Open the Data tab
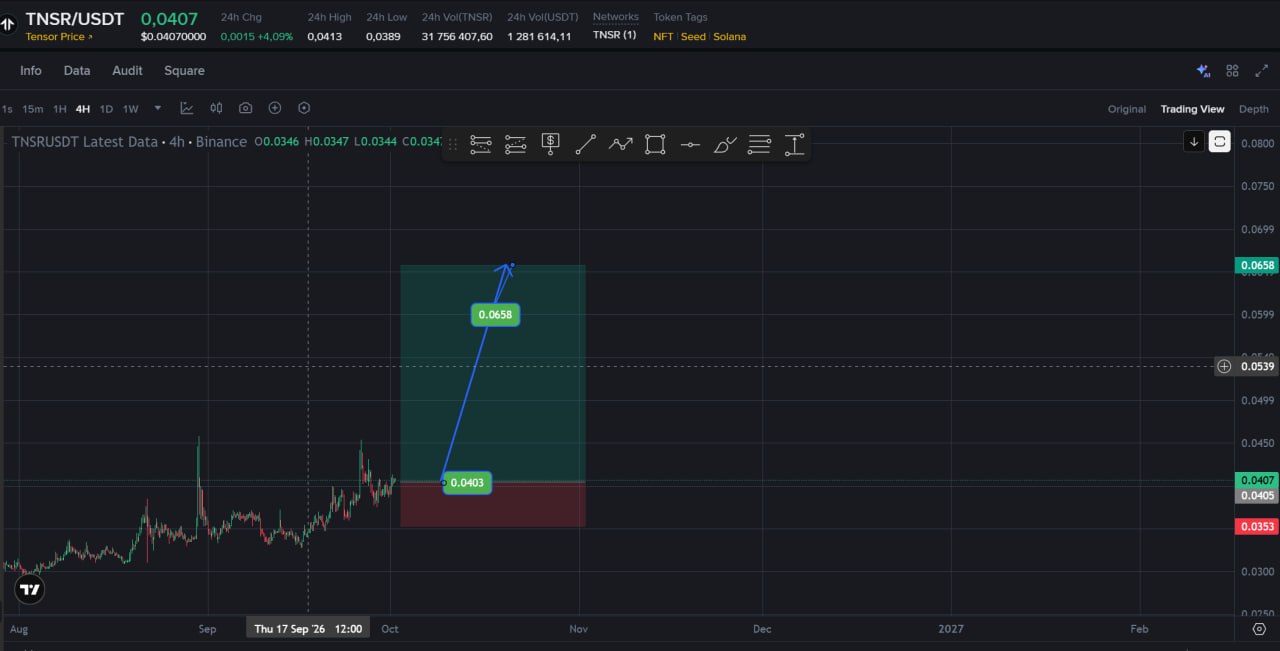The height and width of the screenshot is (651, 1280). coord(77,71)
